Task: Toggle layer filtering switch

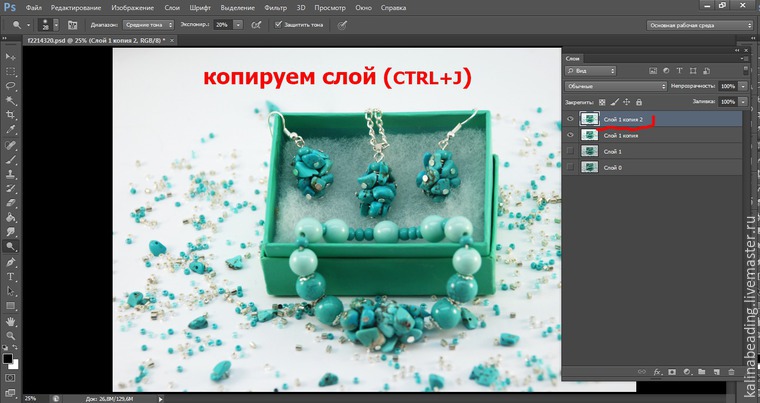Action: click(745, 71)
